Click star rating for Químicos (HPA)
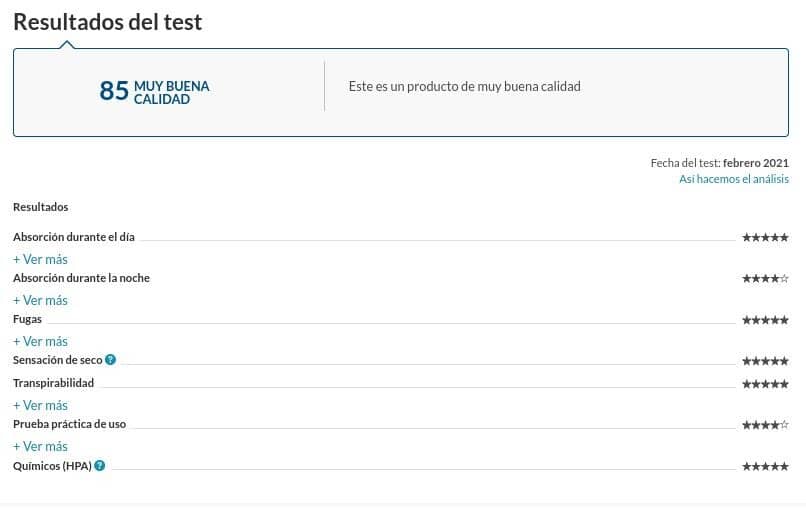806x513 pixels. [765, 467]
